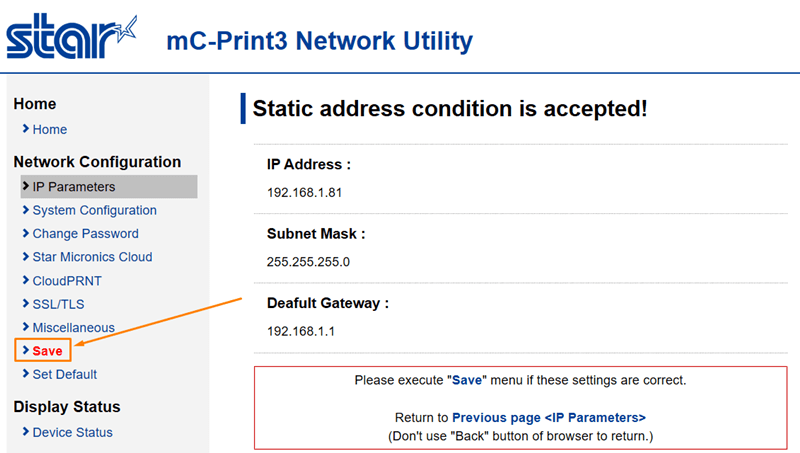Click the chevron icon beside Star Micronics Cloud
This screenshot has width=800, height=453.
25,257
